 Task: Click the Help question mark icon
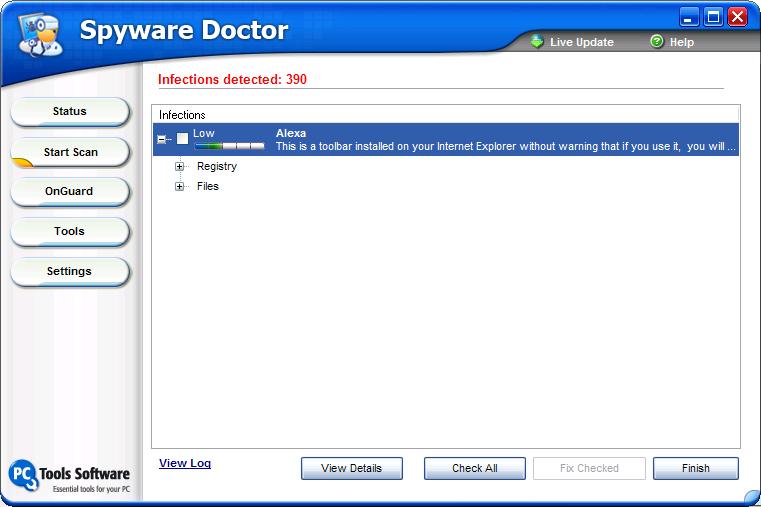[657, 42]
